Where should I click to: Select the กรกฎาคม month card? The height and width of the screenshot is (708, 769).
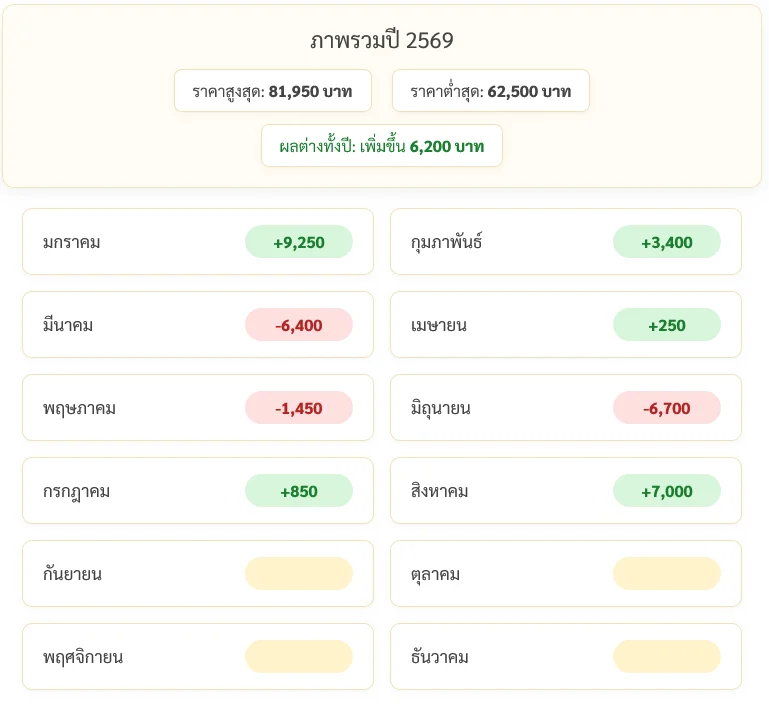click(198, 490)
